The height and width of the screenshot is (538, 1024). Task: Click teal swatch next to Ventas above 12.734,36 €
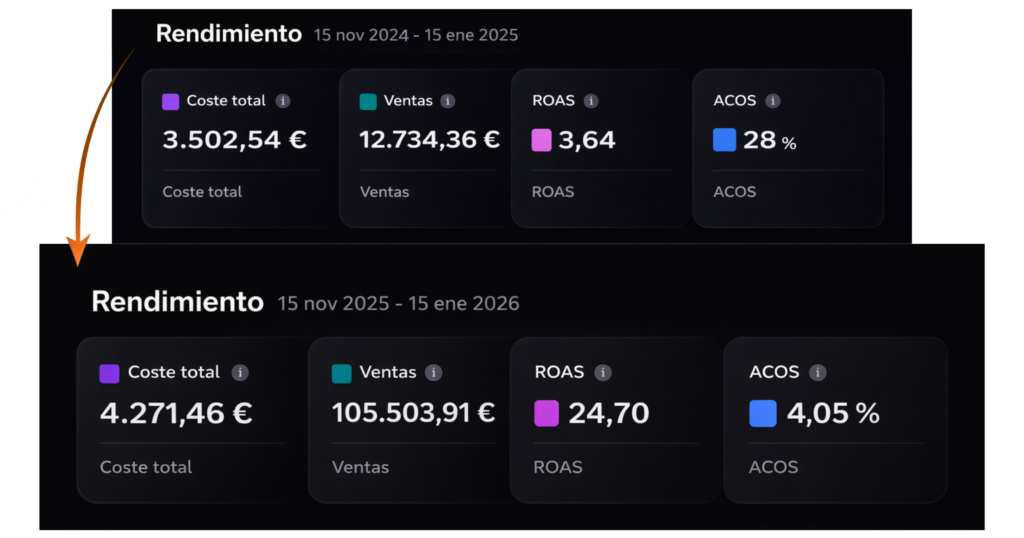click(x=368, y=101)
